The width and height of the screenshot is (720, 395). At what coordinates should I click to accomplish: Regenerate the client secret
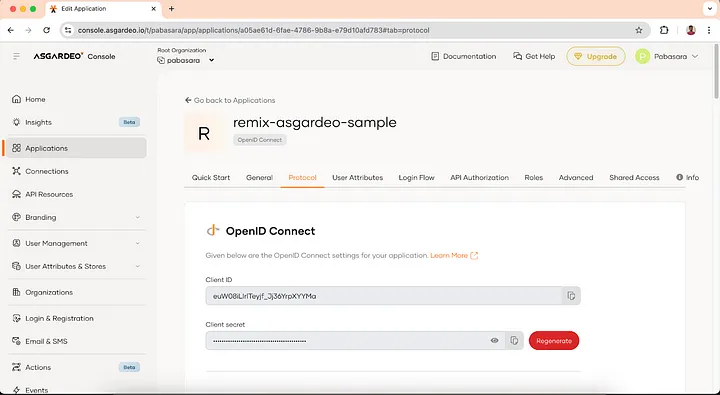[554, 341]
